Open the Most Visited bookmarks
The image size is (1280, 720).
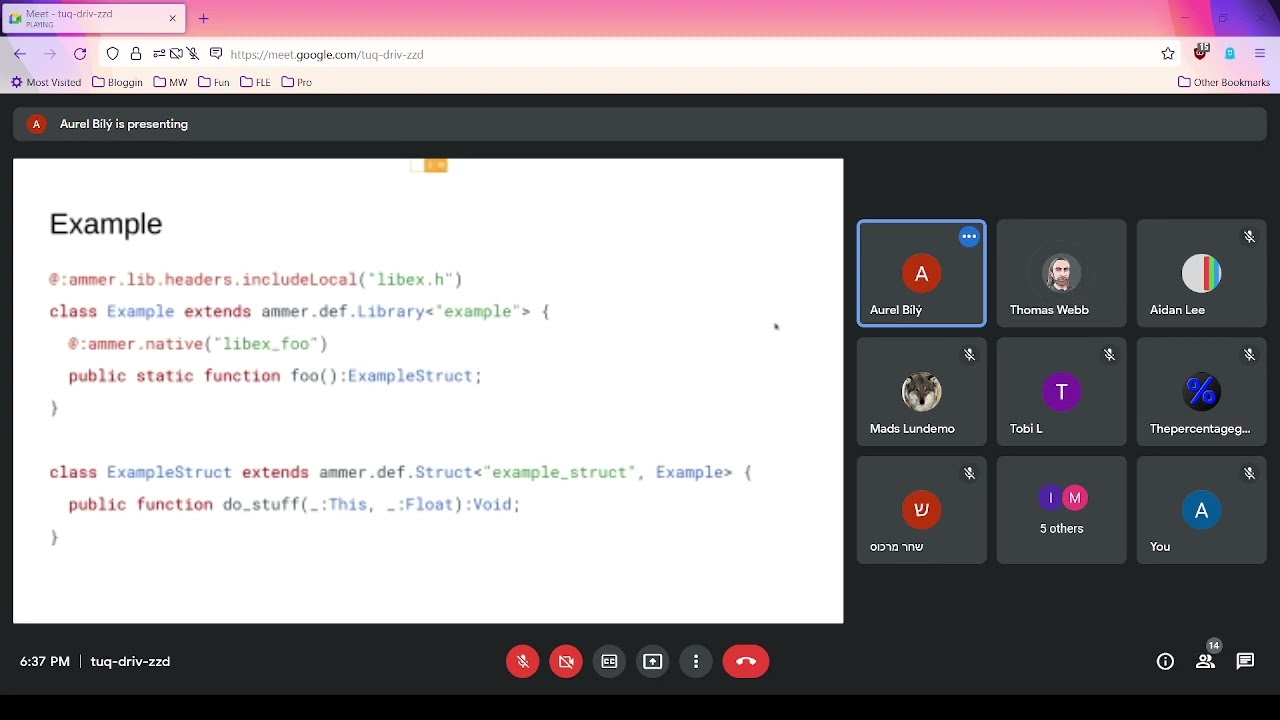pyautogui.click(x=46, y=83)
